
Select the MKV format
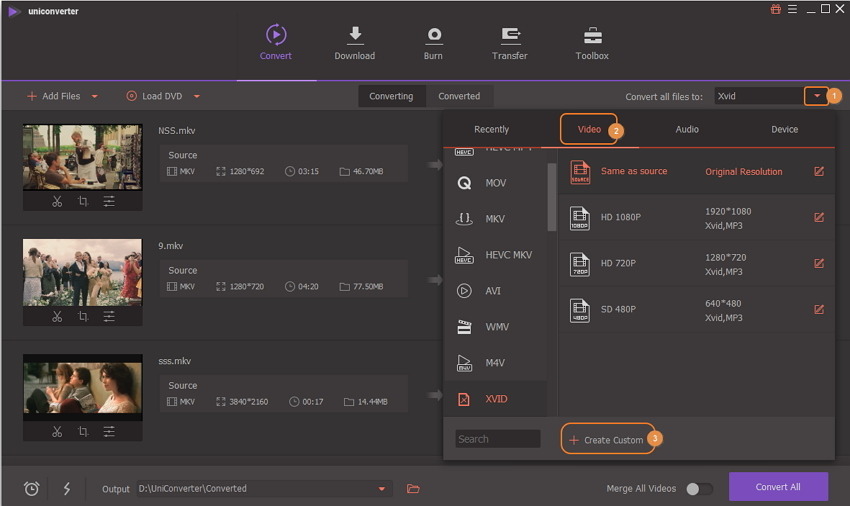click(x=495, y=219)
